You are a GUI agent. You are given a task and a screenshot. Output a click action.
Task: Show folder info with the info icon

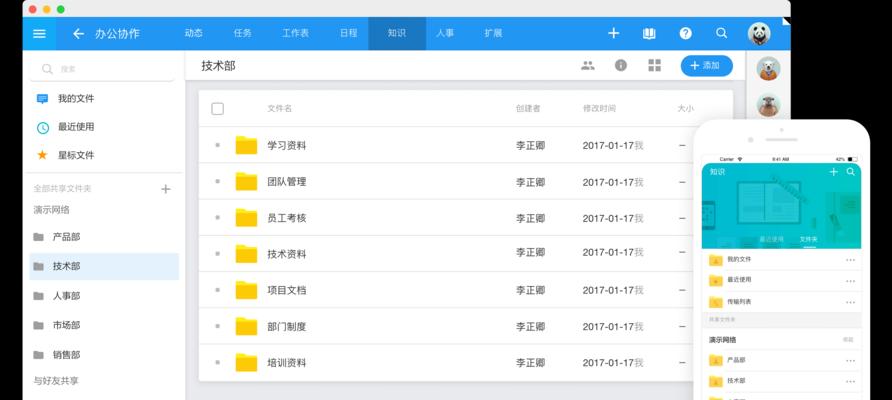click(x=621, y=65)
